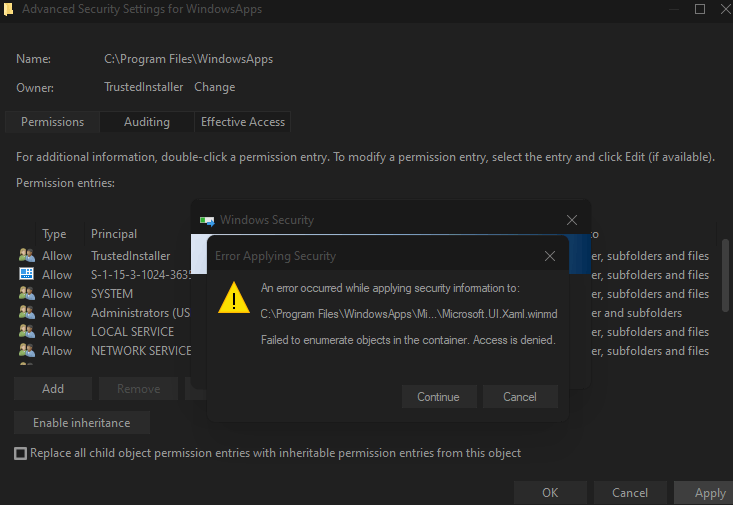This screenshot has width=733, height=505.
Task: Click the app package icon beside S-1-15-3-1024
Action: pos(27,274)
